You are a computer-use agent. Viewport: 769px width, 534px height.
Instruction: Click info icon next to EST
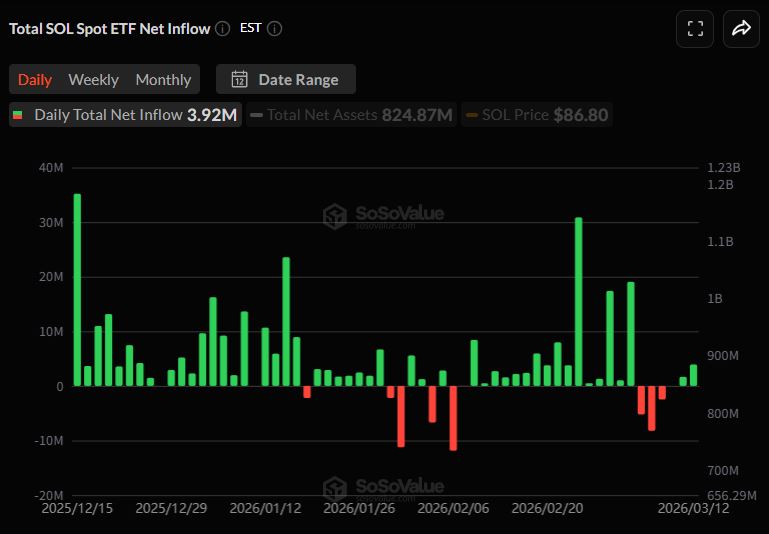274,29
